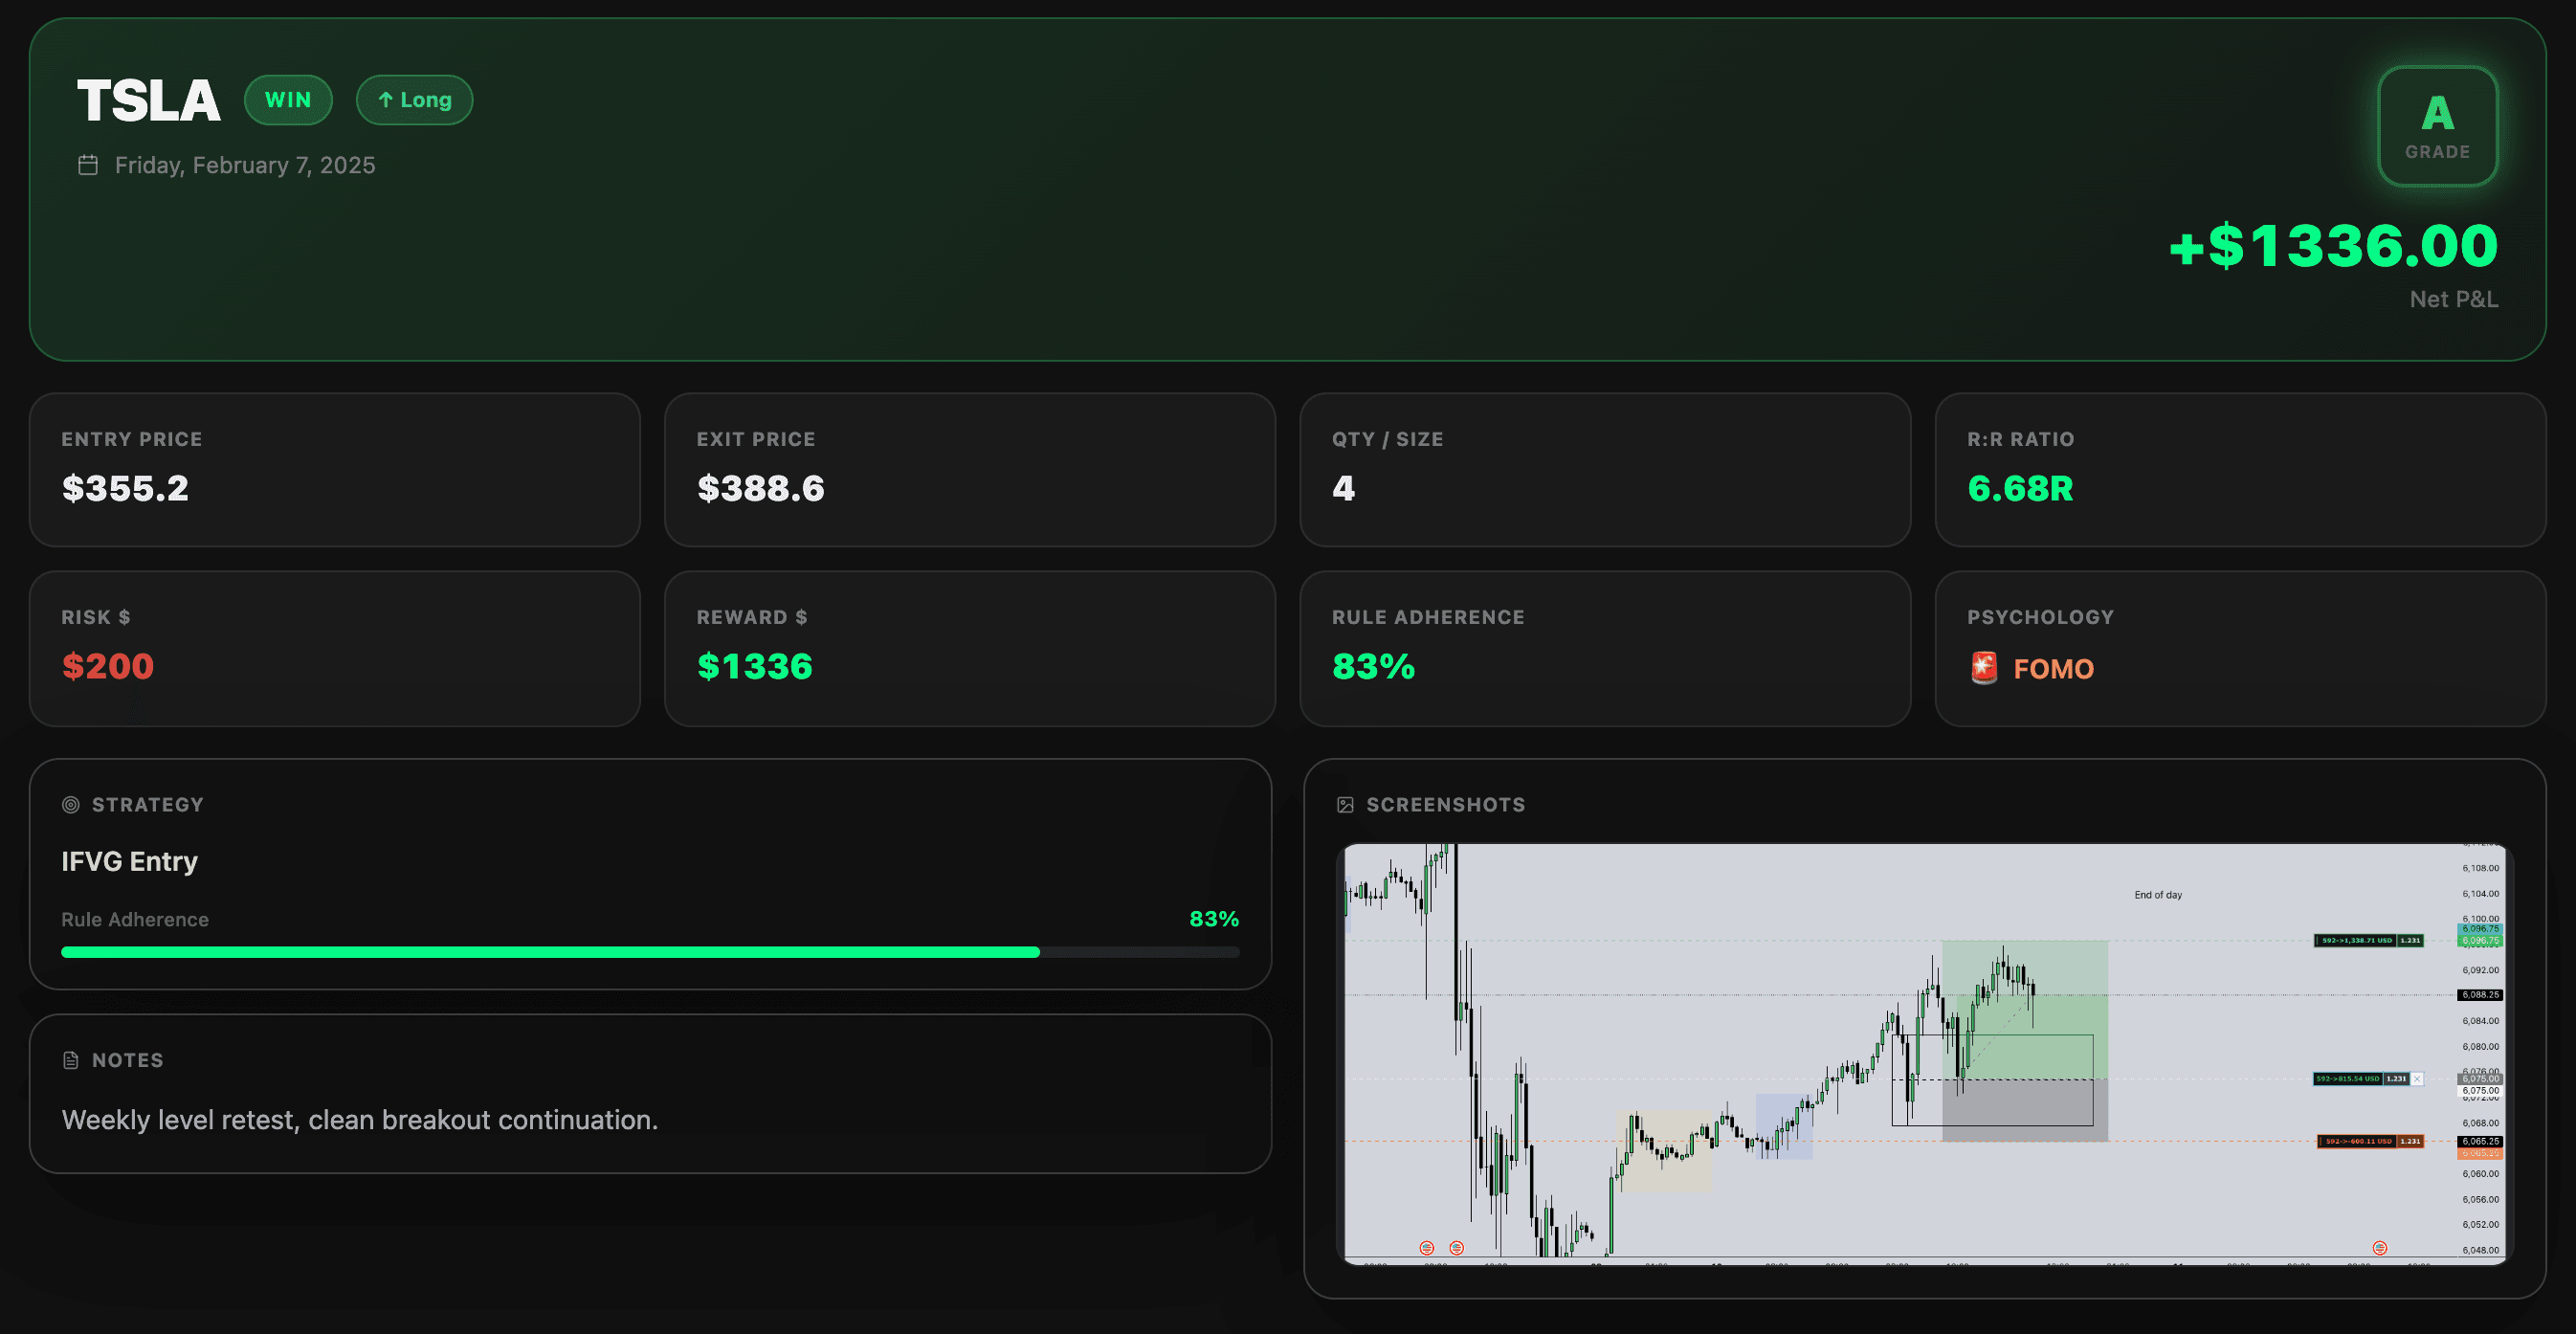Viewport: 2576px width, 1334px height.
Task: Click the WIN badge
Action: 288,100
